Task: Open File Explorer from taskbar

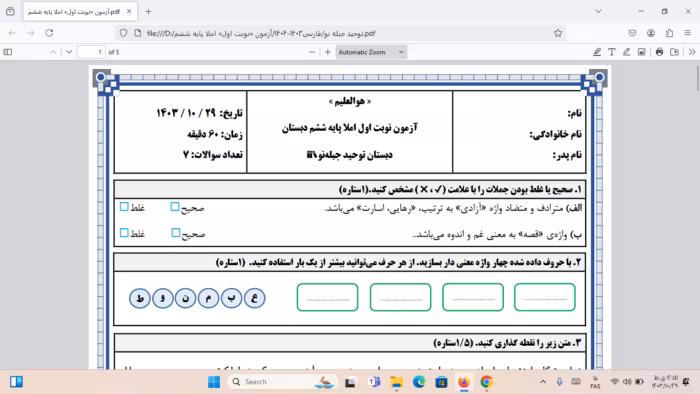Action: tap(396, 382)
